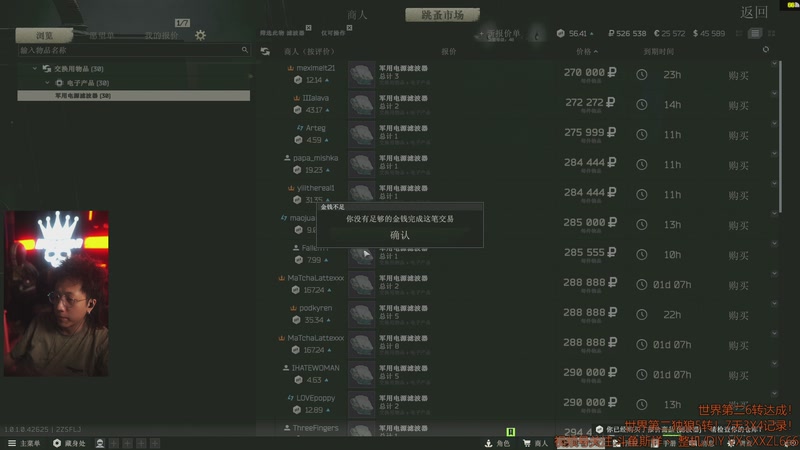The height and width of the screenshot is (450, 800).
Task: Click reload icon at right of header
Action: (766, 49)
